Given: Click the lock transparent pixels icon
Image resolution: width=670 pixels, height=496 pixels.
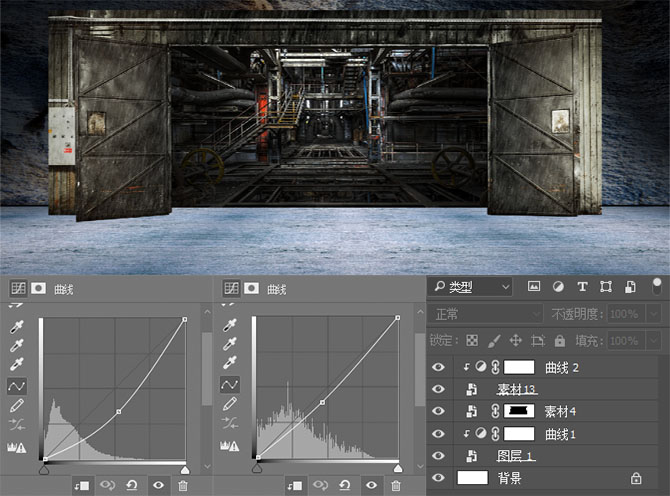Looking at the screenshot, I should tap(472, 340).
